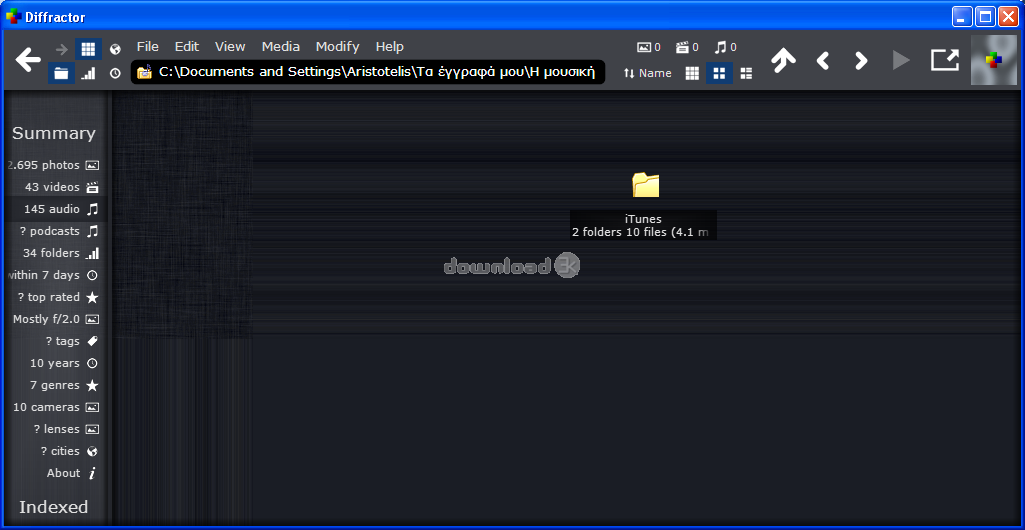Open the File menu
Screen dimensions: 1025x530
[x=148, y=46]
